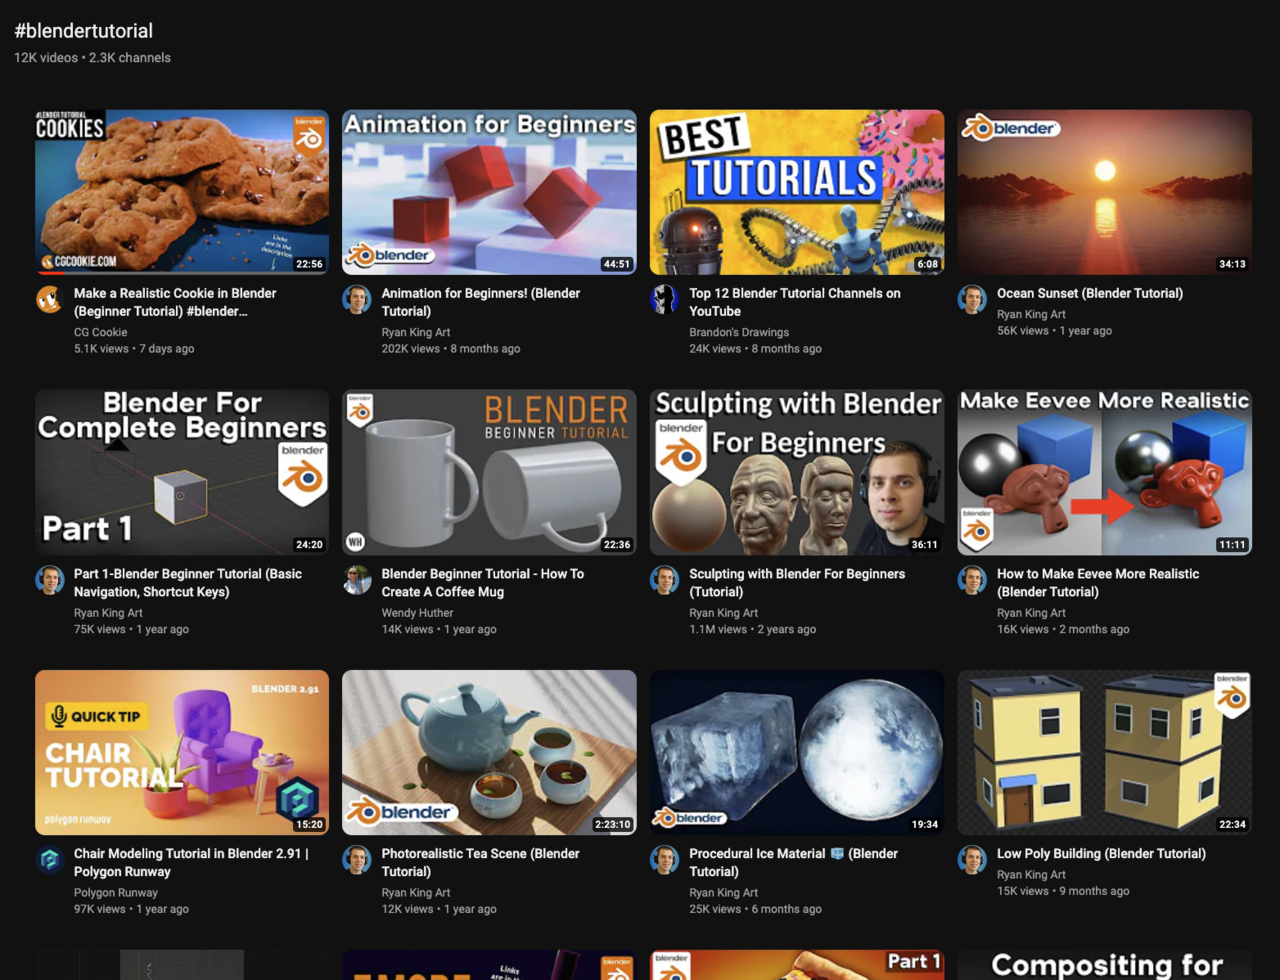Open channel avatar beside Animation for Beginners title
The image size is (1280, 980).
[x=357, y=299]
